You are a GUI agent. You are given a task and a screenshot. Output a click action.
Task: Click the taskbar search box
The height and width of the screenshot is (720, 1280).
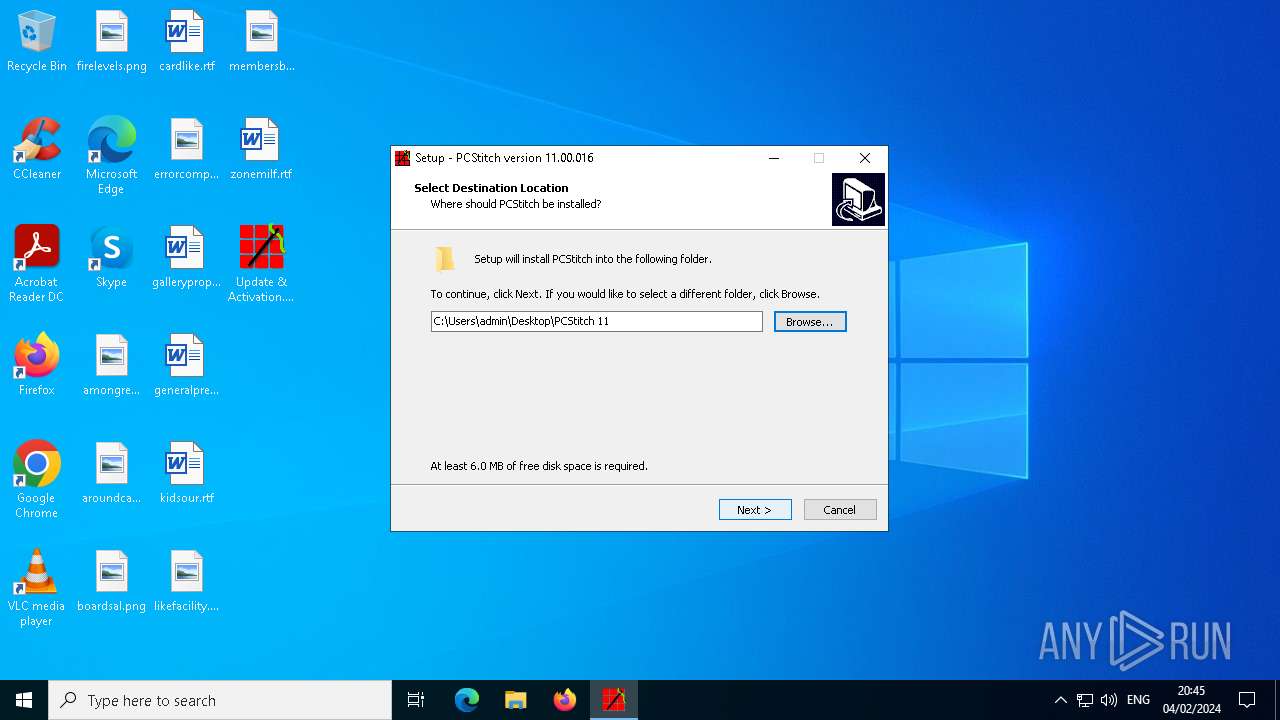coord(220,700)
